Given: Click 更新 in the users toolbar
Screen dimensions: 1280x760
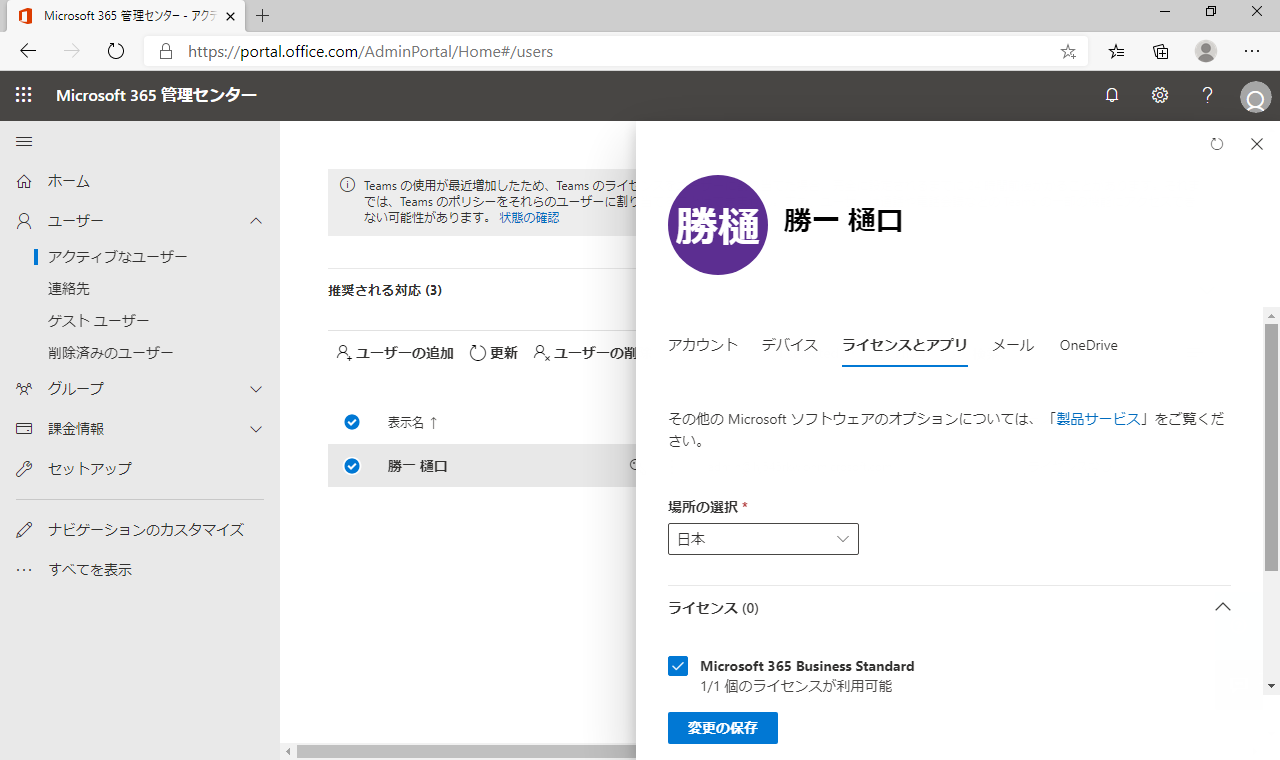Looking at the screenshot, I should tap(494, 353).
